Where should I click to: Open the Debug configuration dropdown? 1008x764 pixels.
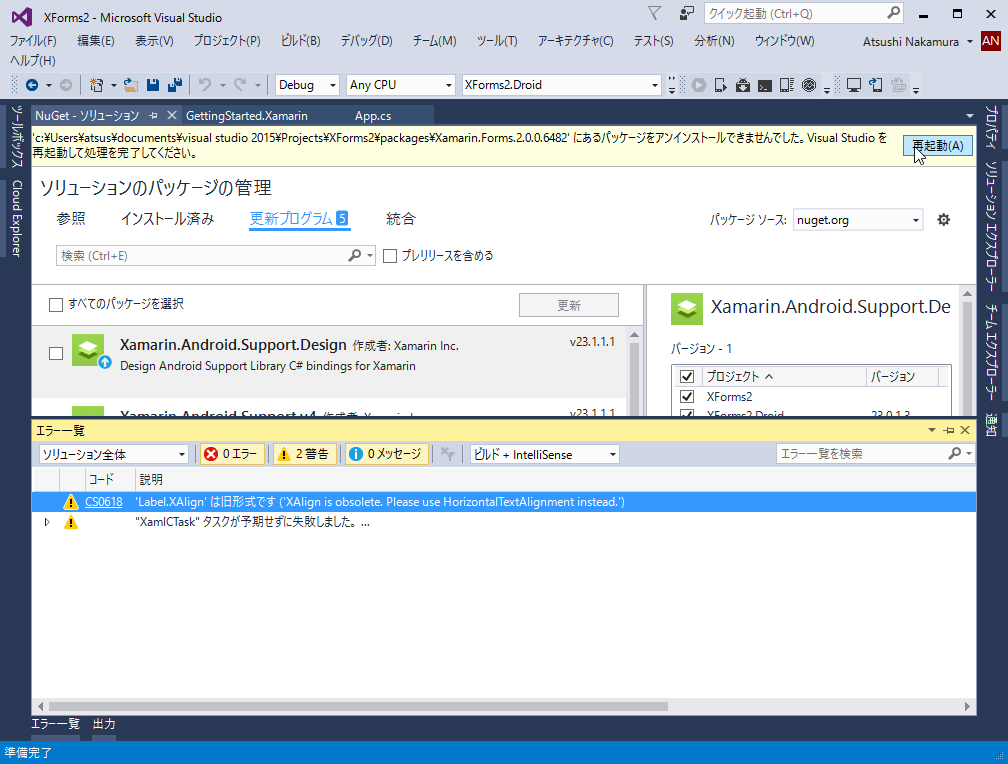307,85
